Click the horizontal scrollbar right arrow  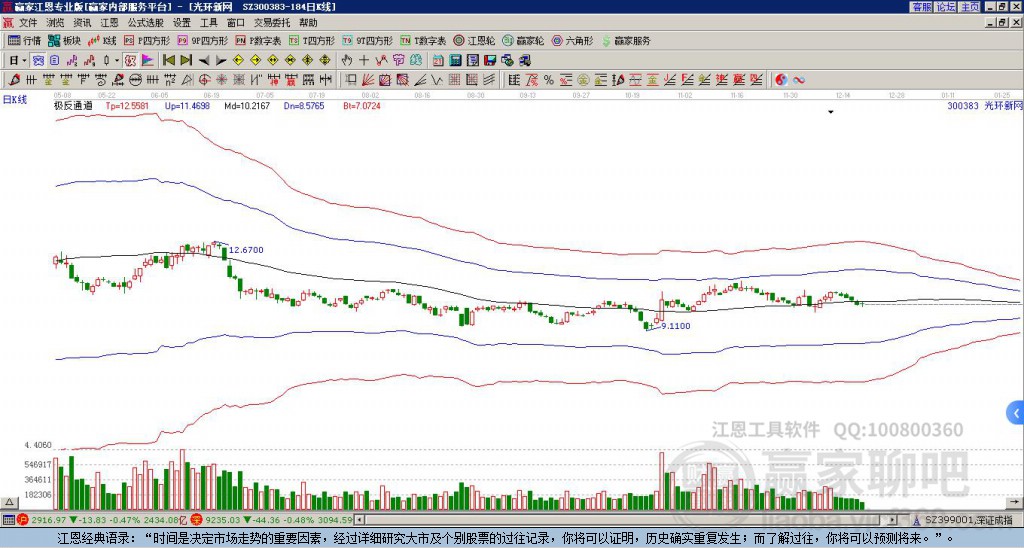tap(893, 520)
